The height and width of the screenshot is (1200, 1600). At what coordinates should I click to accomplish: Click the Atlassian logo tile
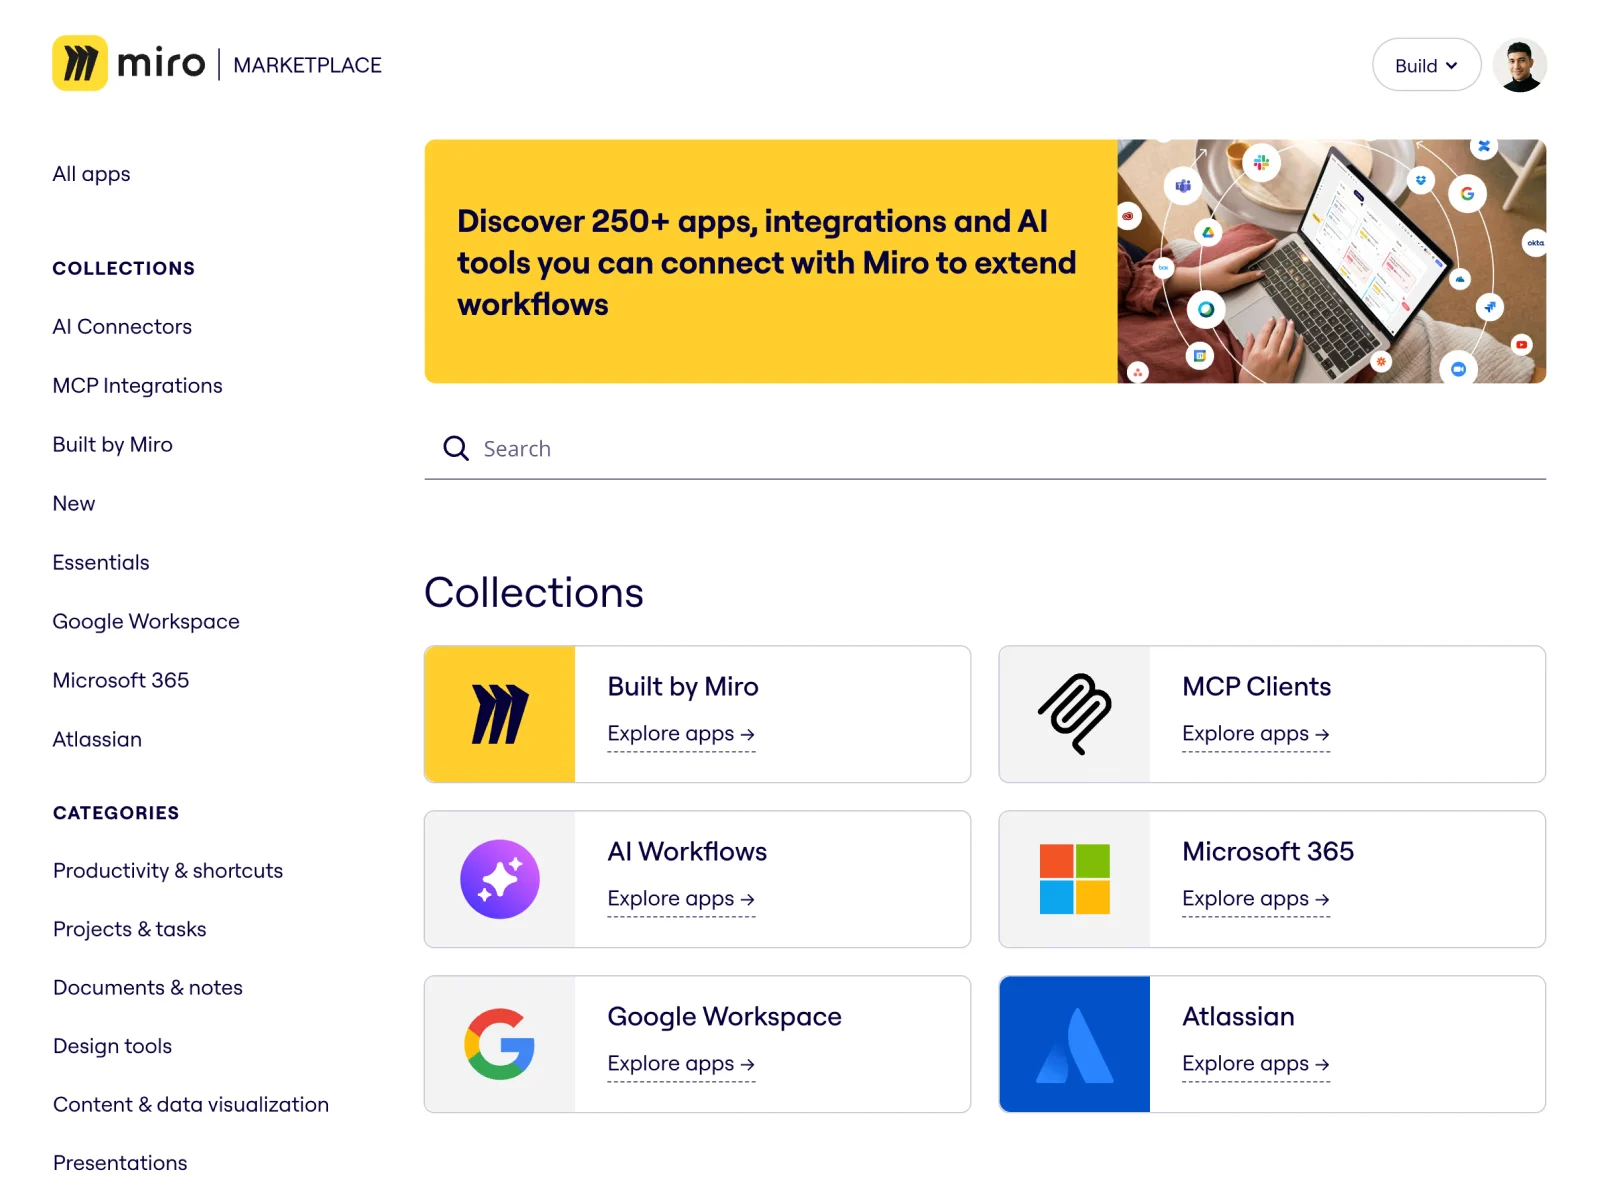1075,1044
